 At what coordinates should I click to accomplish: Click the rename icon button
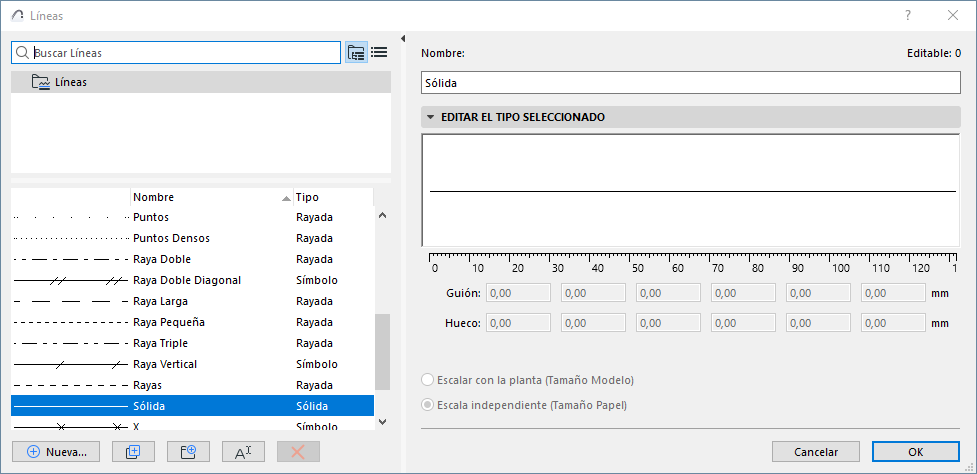243,452
